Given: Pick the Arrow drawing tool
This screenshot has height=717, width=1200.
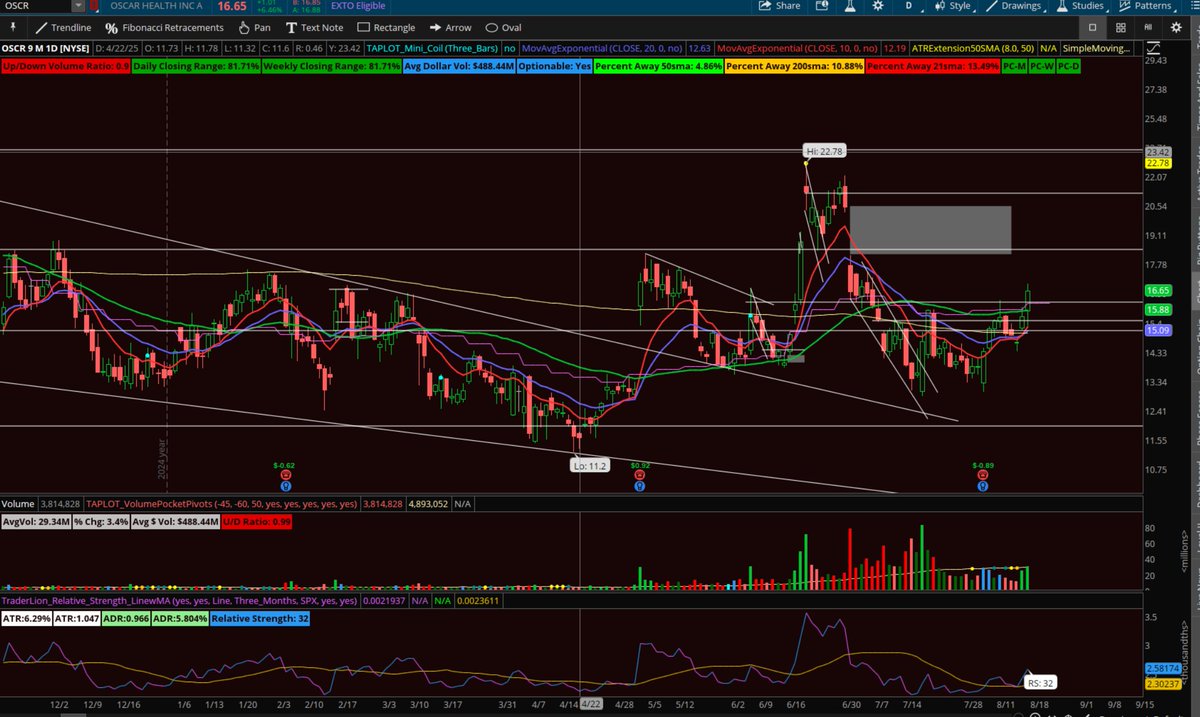Looking at the screenshot, I should tap(452, 27).
